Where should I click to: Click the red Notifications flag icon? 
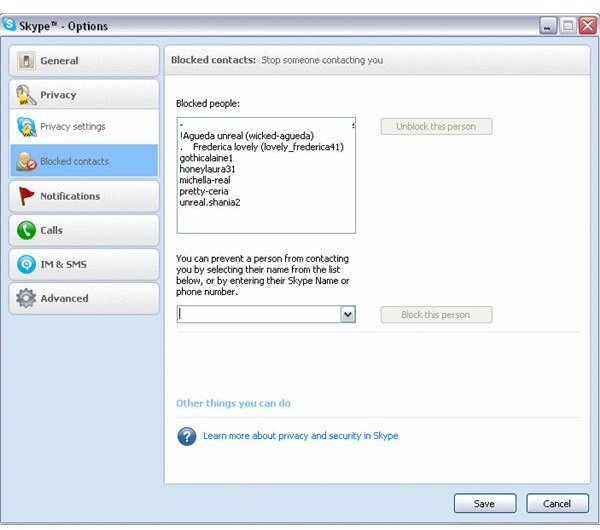(x=26, y=196)
